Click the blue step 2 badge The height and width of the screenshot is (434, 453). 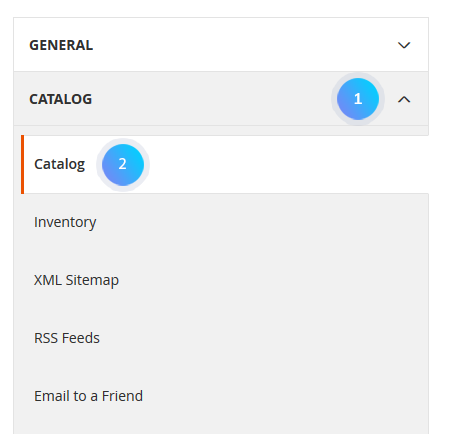[x=123, y=165]
